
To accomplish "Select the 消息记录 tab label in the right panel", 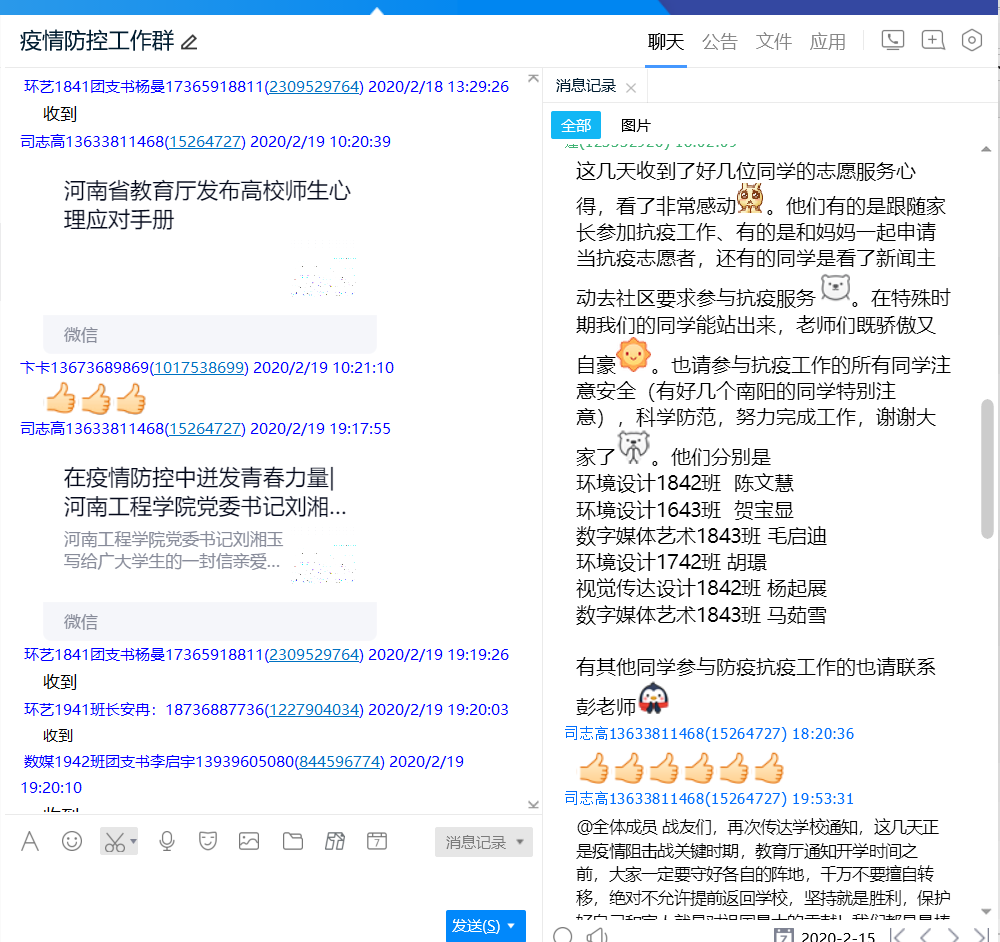I will [x=585, y=86].
